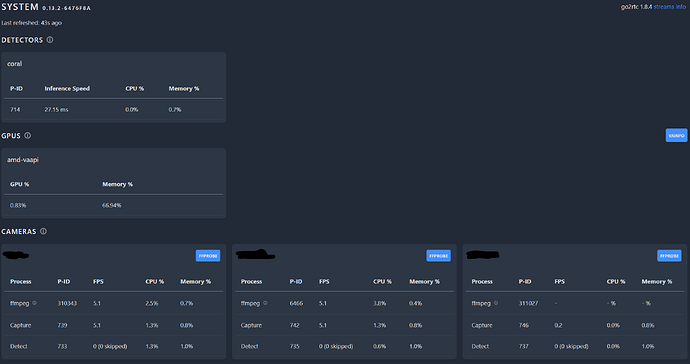Image resolution: width=690 pixels, height=364 pixels.
Task: Select ffmpeg memory value 0.4%
Action: [x=415, y=303]
